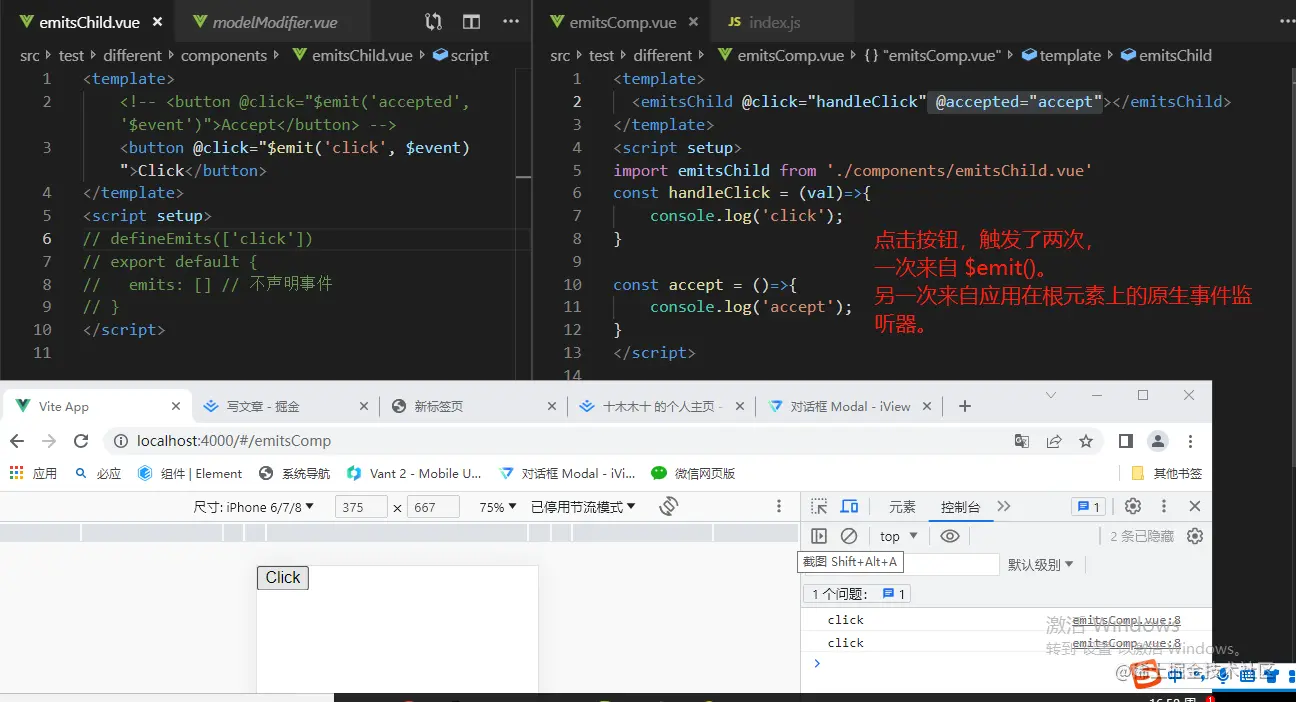1296x702 pixels.
Task: Go forward in Chrome browser
Action: pyautogui.click(x=48, y=441)
